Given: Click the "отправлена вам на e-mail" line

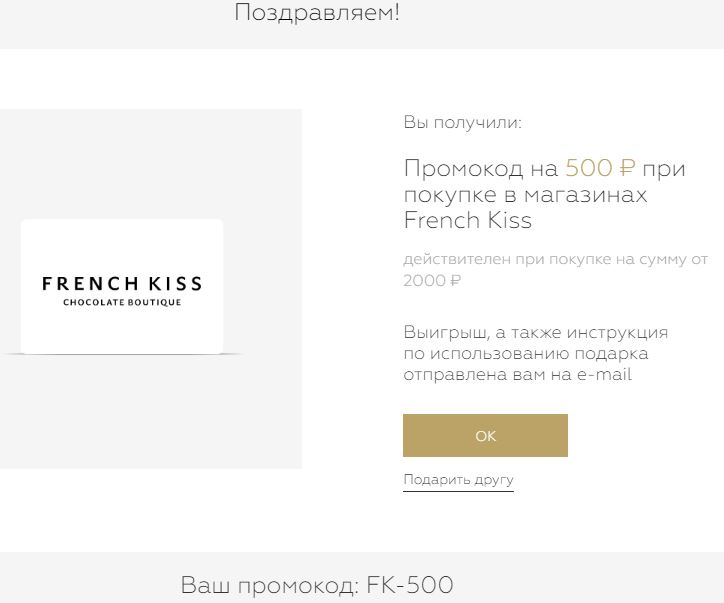Looking at the screenshot, I should tap(517, 375).
